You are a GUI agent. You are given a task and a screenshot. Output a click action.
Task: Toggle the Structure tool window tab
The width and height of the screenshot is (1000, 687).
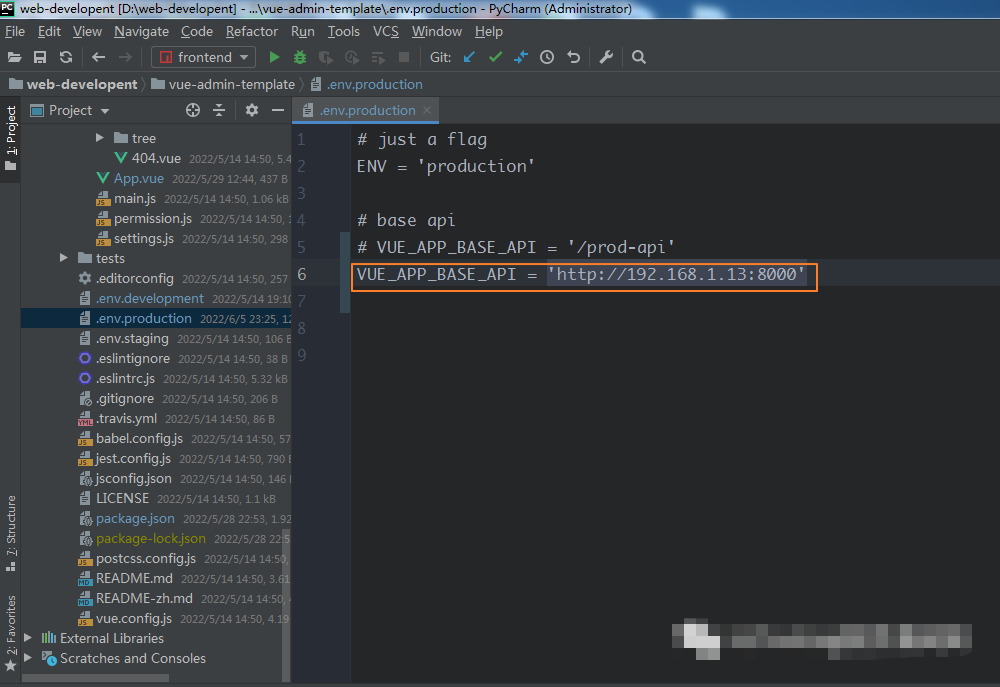tap(10, 533)
